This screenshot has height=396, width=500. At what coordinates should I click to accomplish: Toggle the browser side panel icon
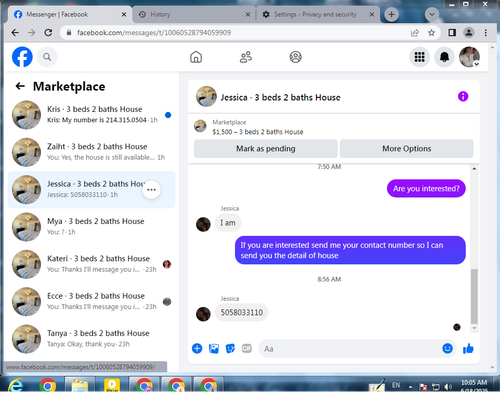click(452, 32)
